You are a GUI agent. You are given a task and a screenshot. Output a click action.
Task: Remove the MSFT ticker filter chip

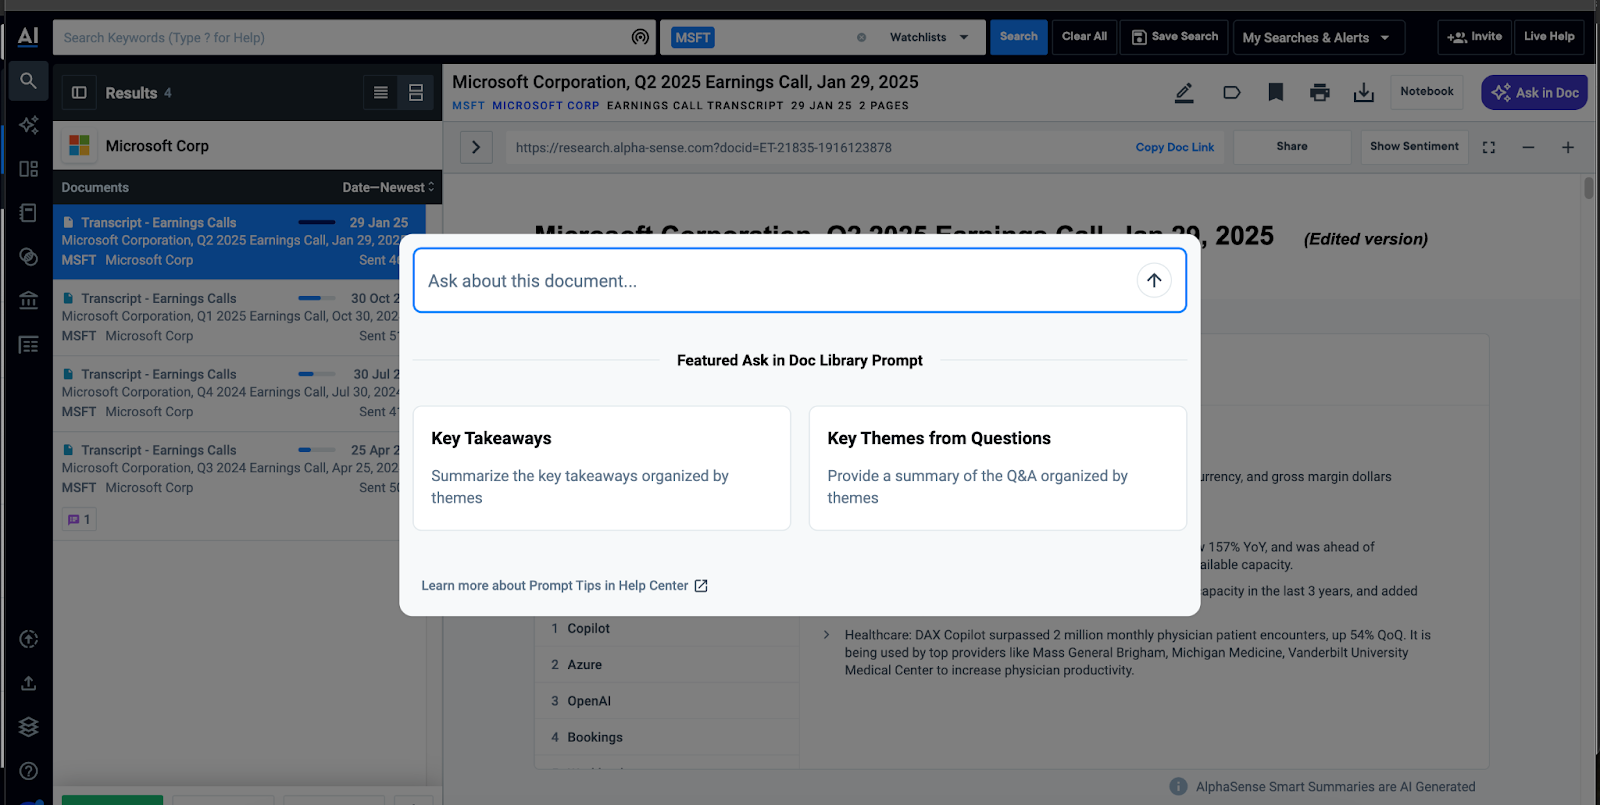(861, 37)
